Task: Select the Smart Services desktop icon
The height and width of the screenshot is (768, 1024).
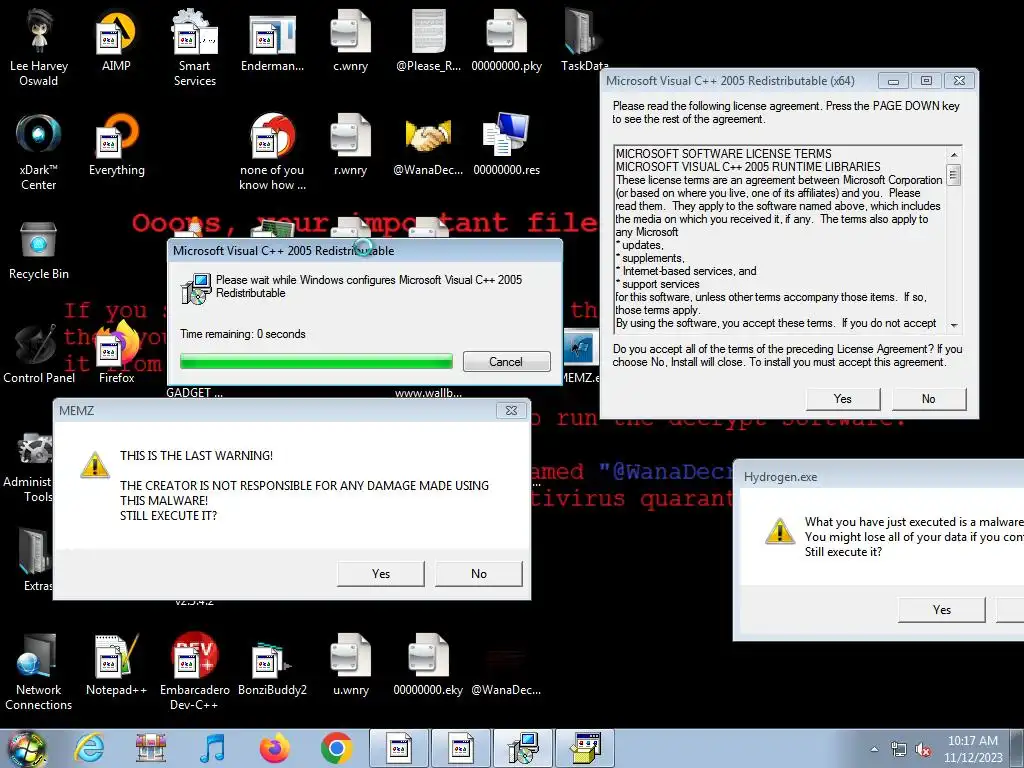Action: tap(195, 48)
